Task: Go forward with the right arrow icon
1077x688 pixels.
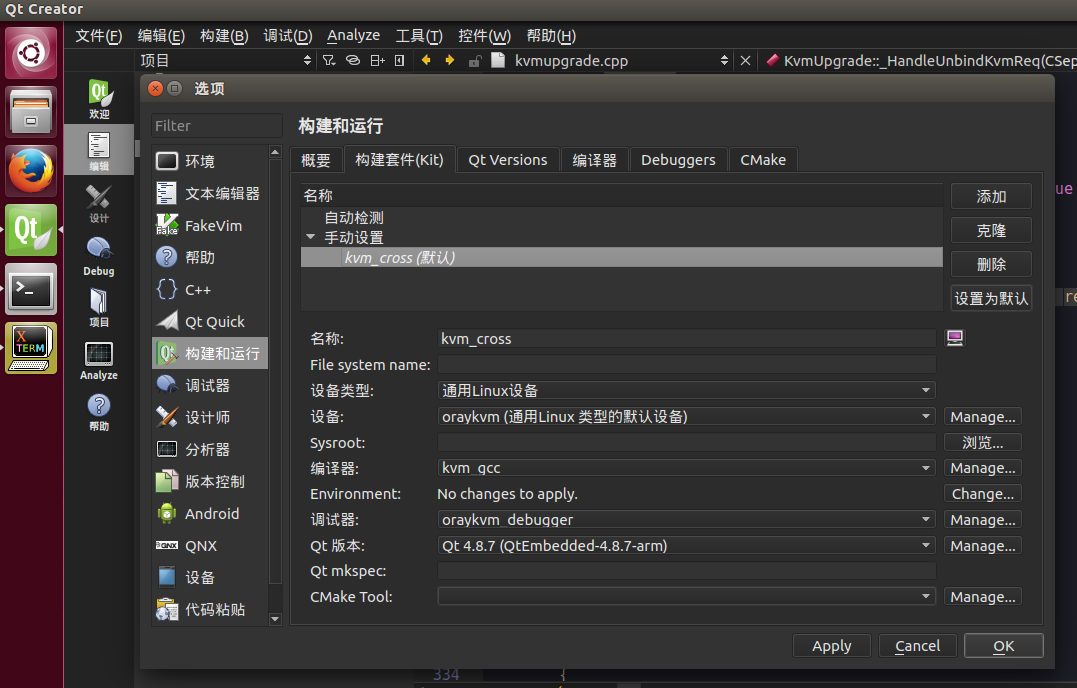Action: click(450, 60)
